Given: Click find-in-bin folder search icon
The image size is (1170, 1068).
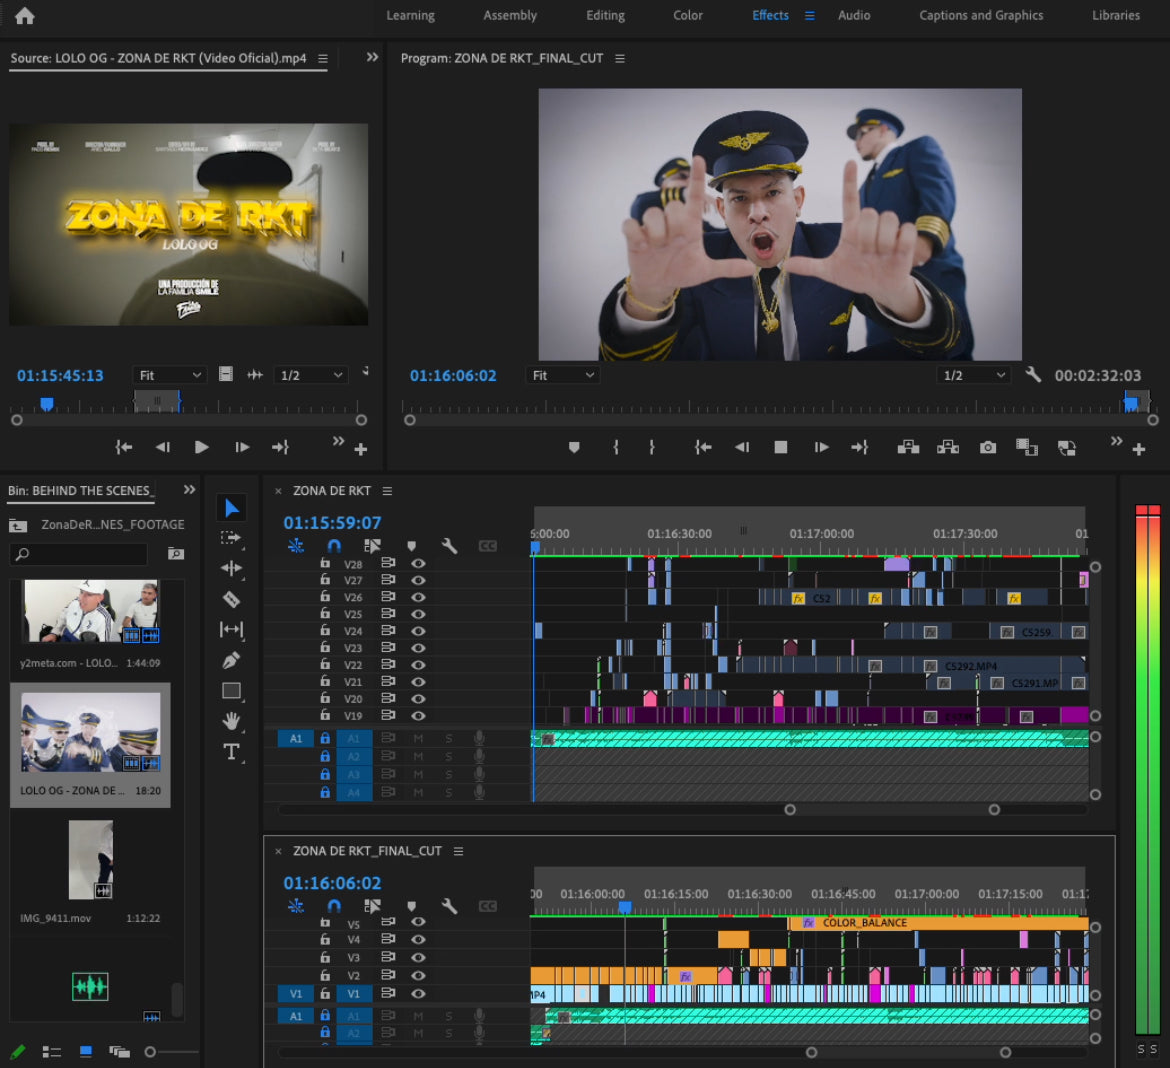Looking at the screenshot, I should (175, 554).
